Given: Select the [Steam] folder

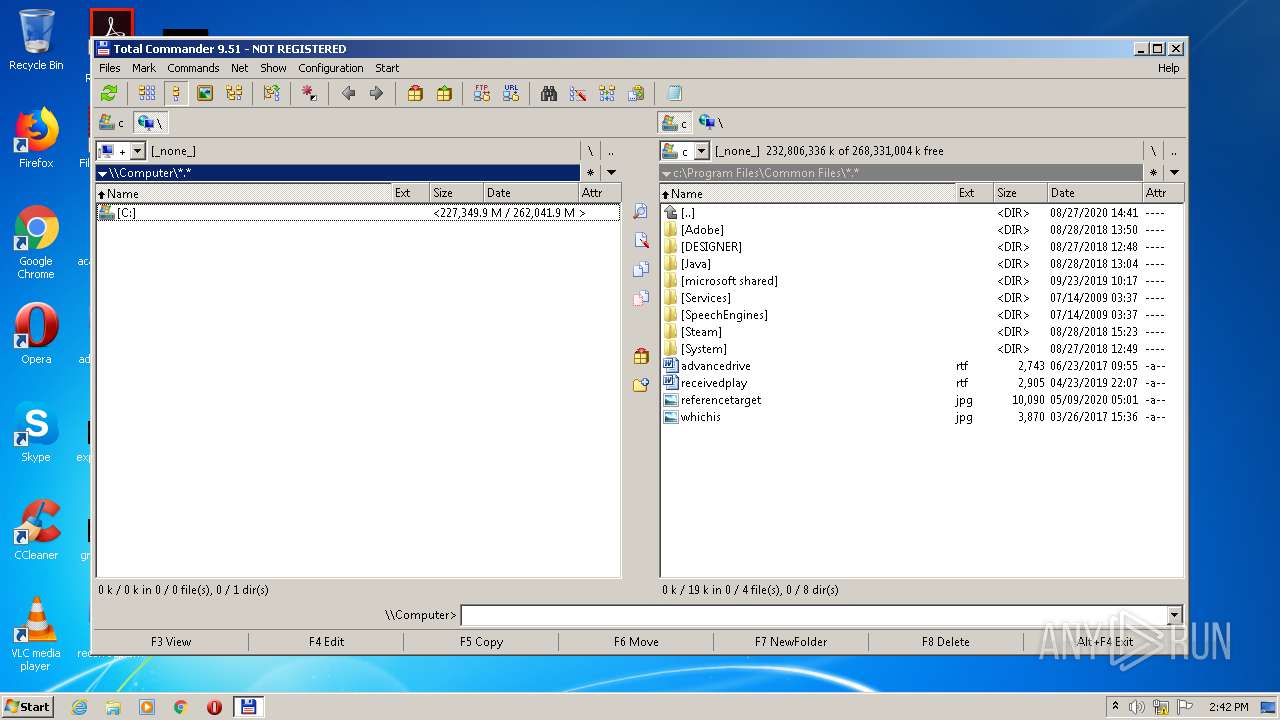Looking at the screenshot, I should coord(701,332).
